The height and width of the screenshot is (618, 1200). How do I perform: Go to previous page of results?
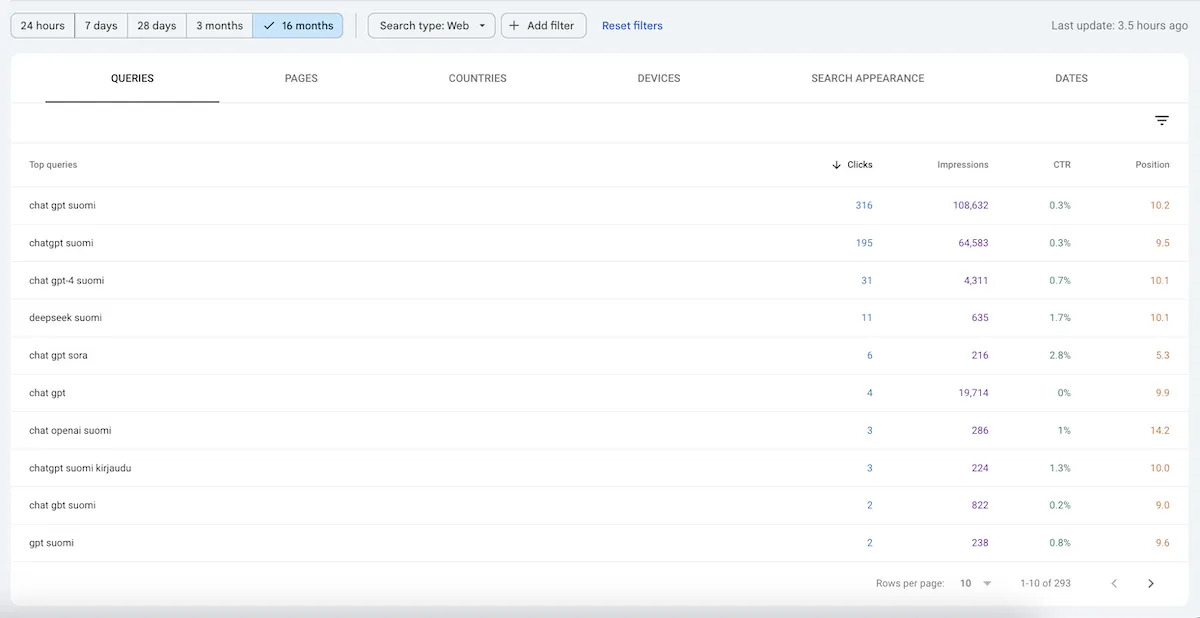click(1114, 583)
